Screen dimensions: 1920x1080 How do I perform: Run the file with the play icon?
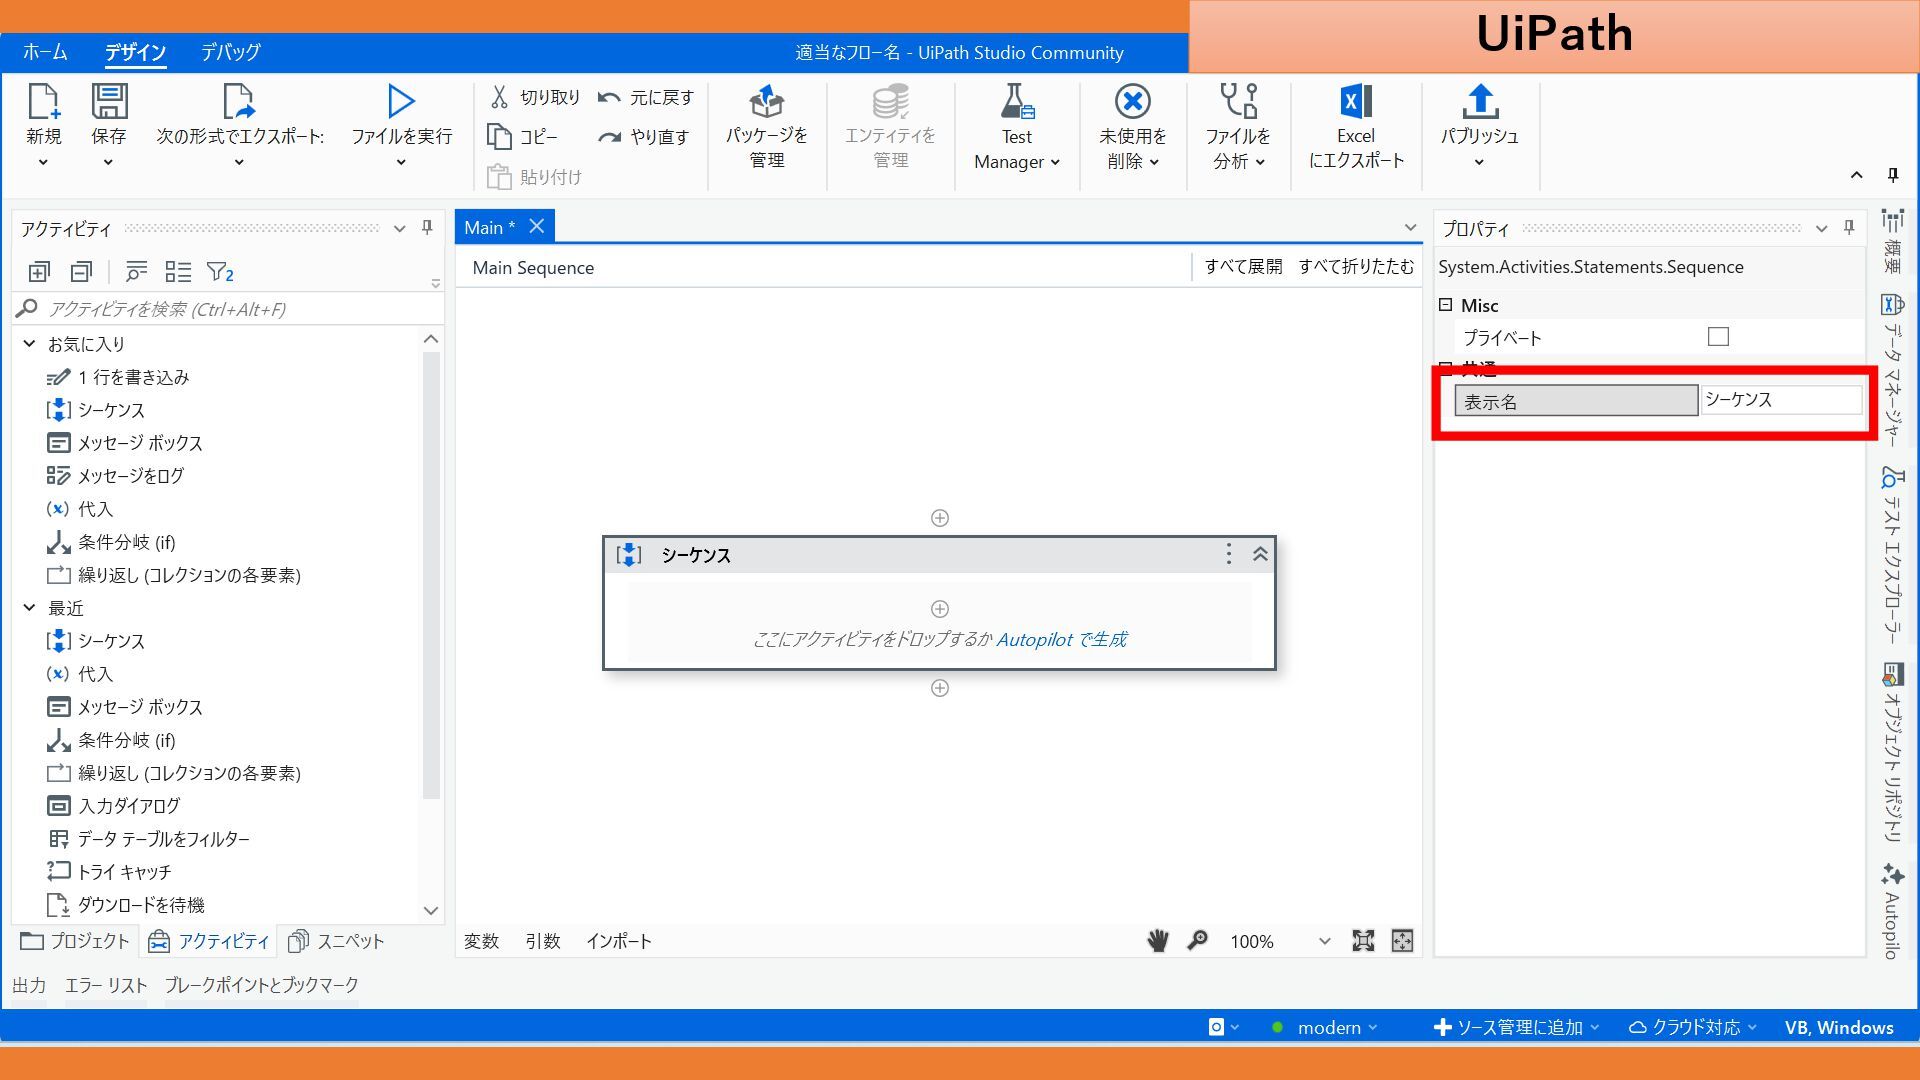point(401,101)
